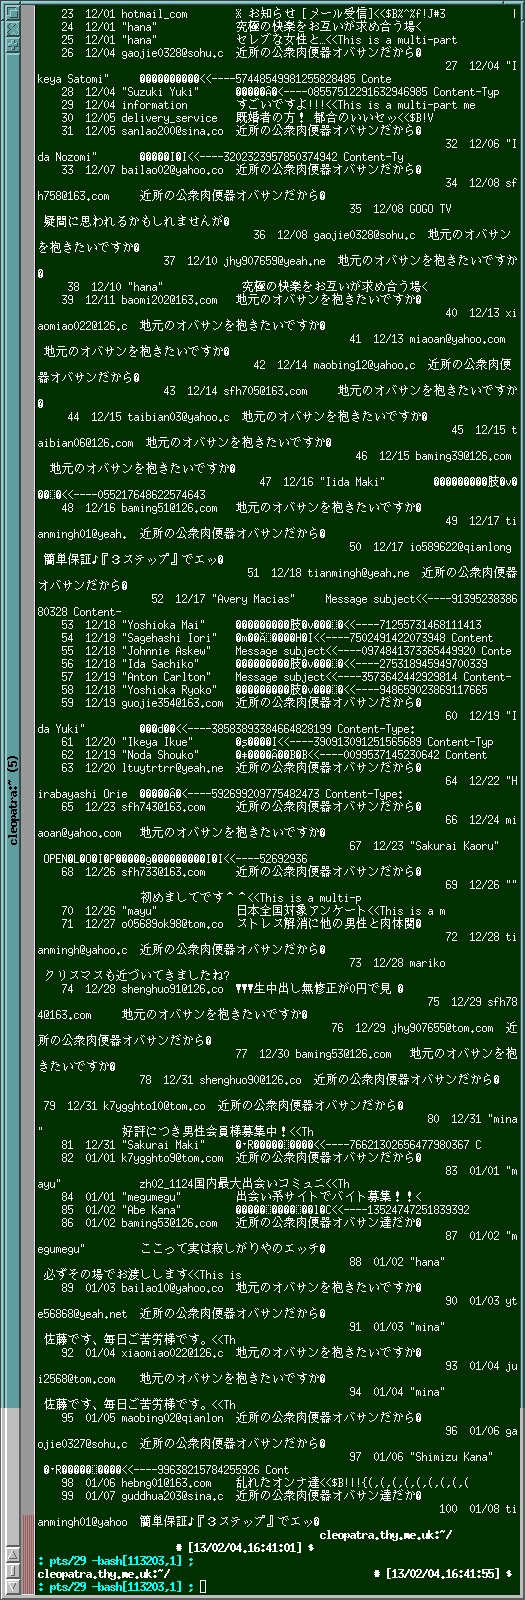
Task: Click the scroll-down triangle arrow button
Action: click(13, 1586)
